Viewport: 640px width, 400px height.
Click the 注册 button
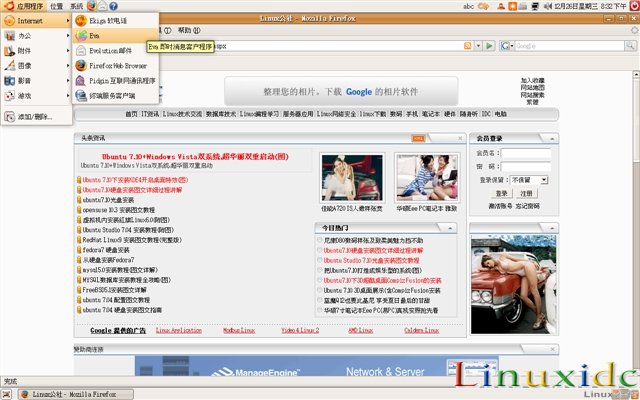[527, 193]
